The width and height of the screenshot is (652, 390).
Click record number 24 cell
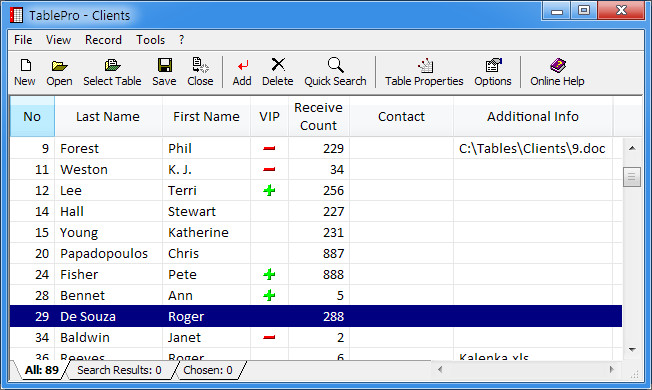click(x=32, y=274)
